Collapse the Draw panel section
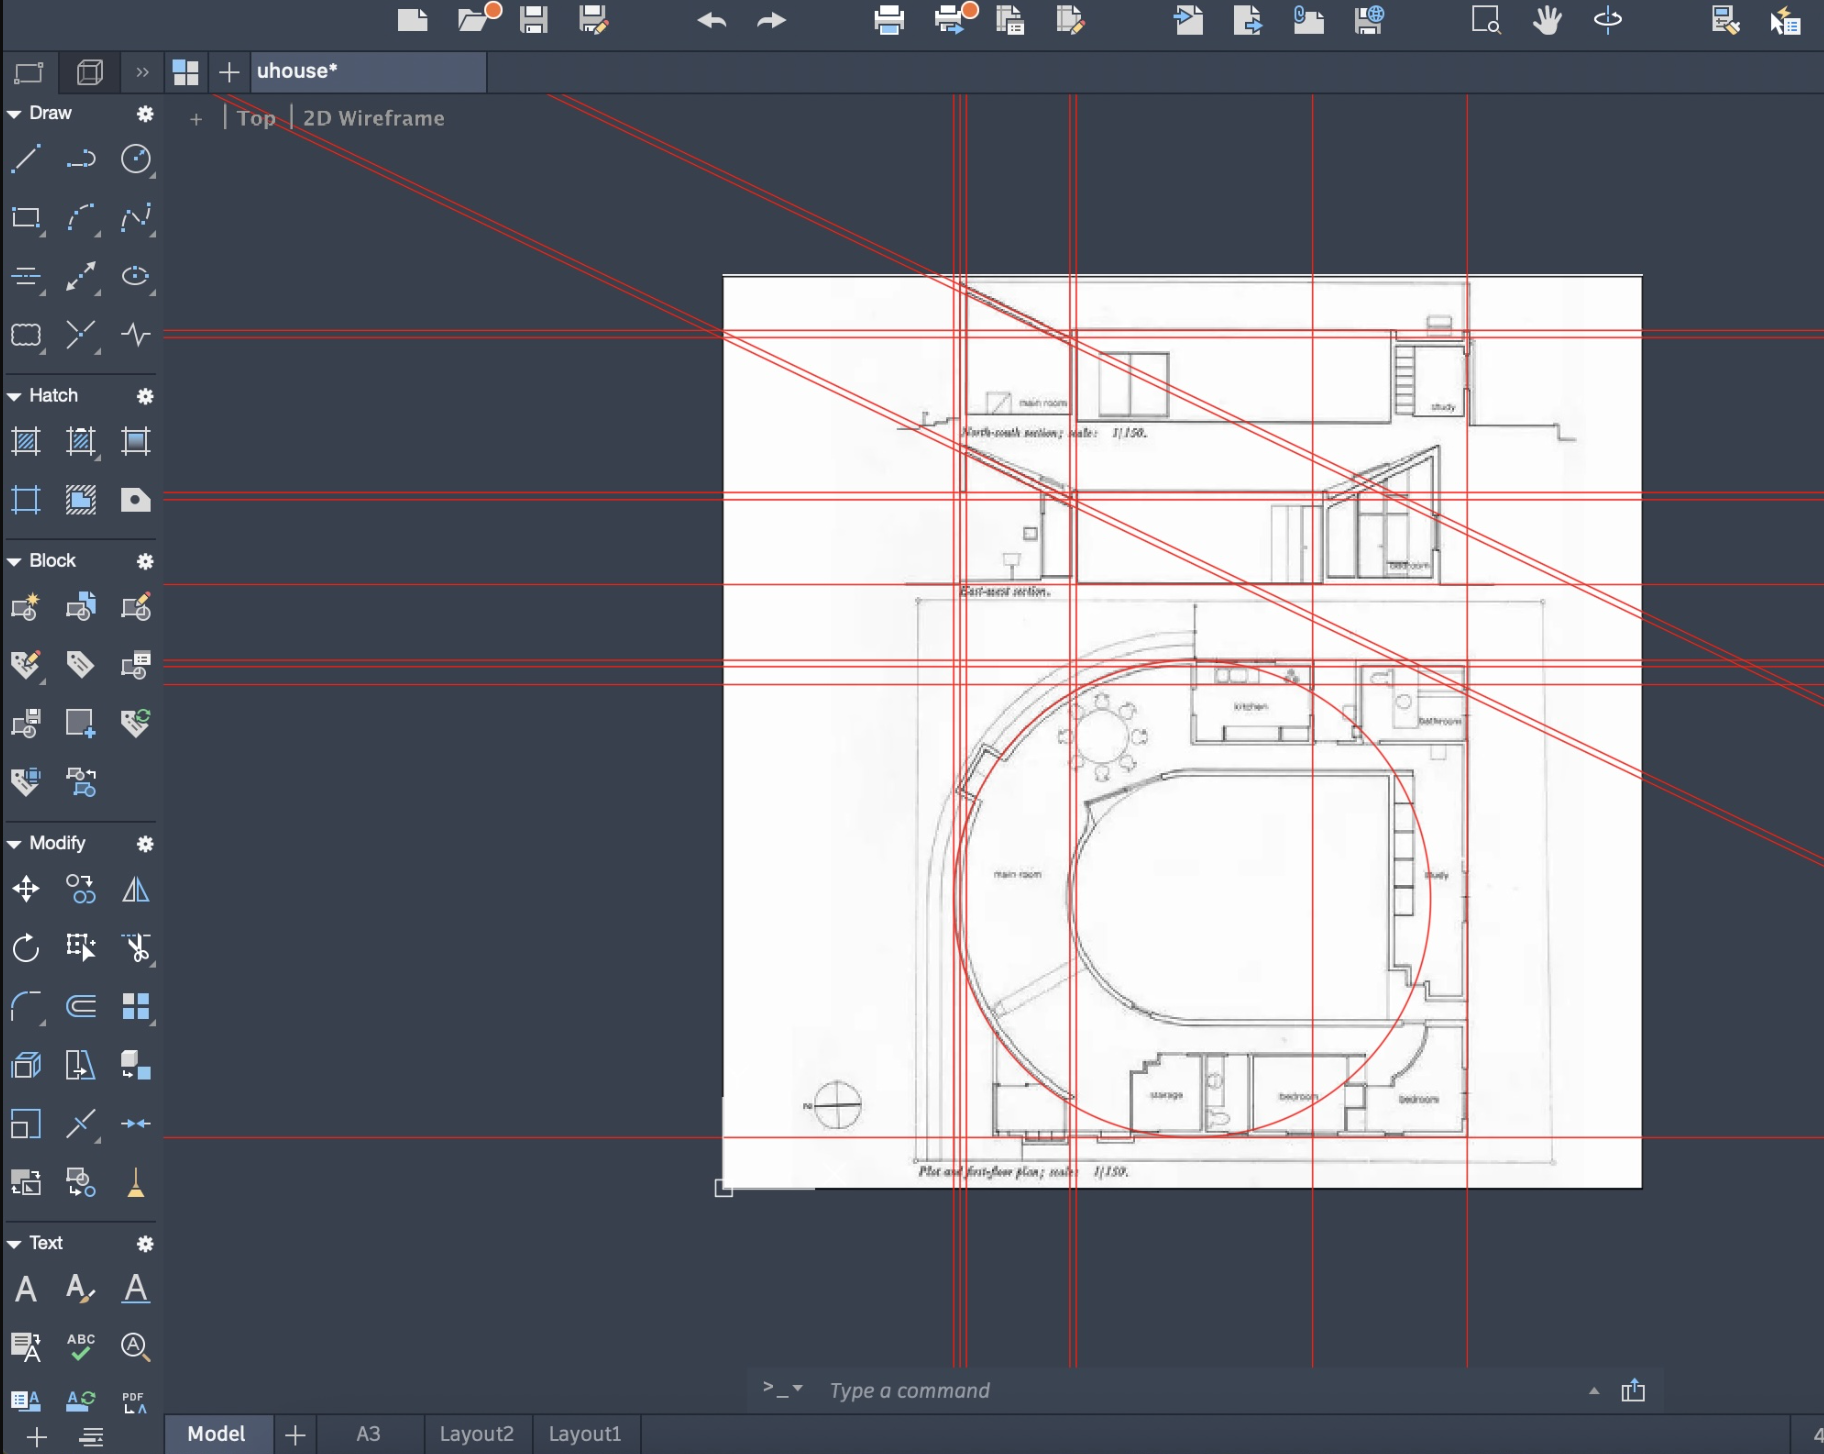The image size is (1824, 1454). pos(14,114)
